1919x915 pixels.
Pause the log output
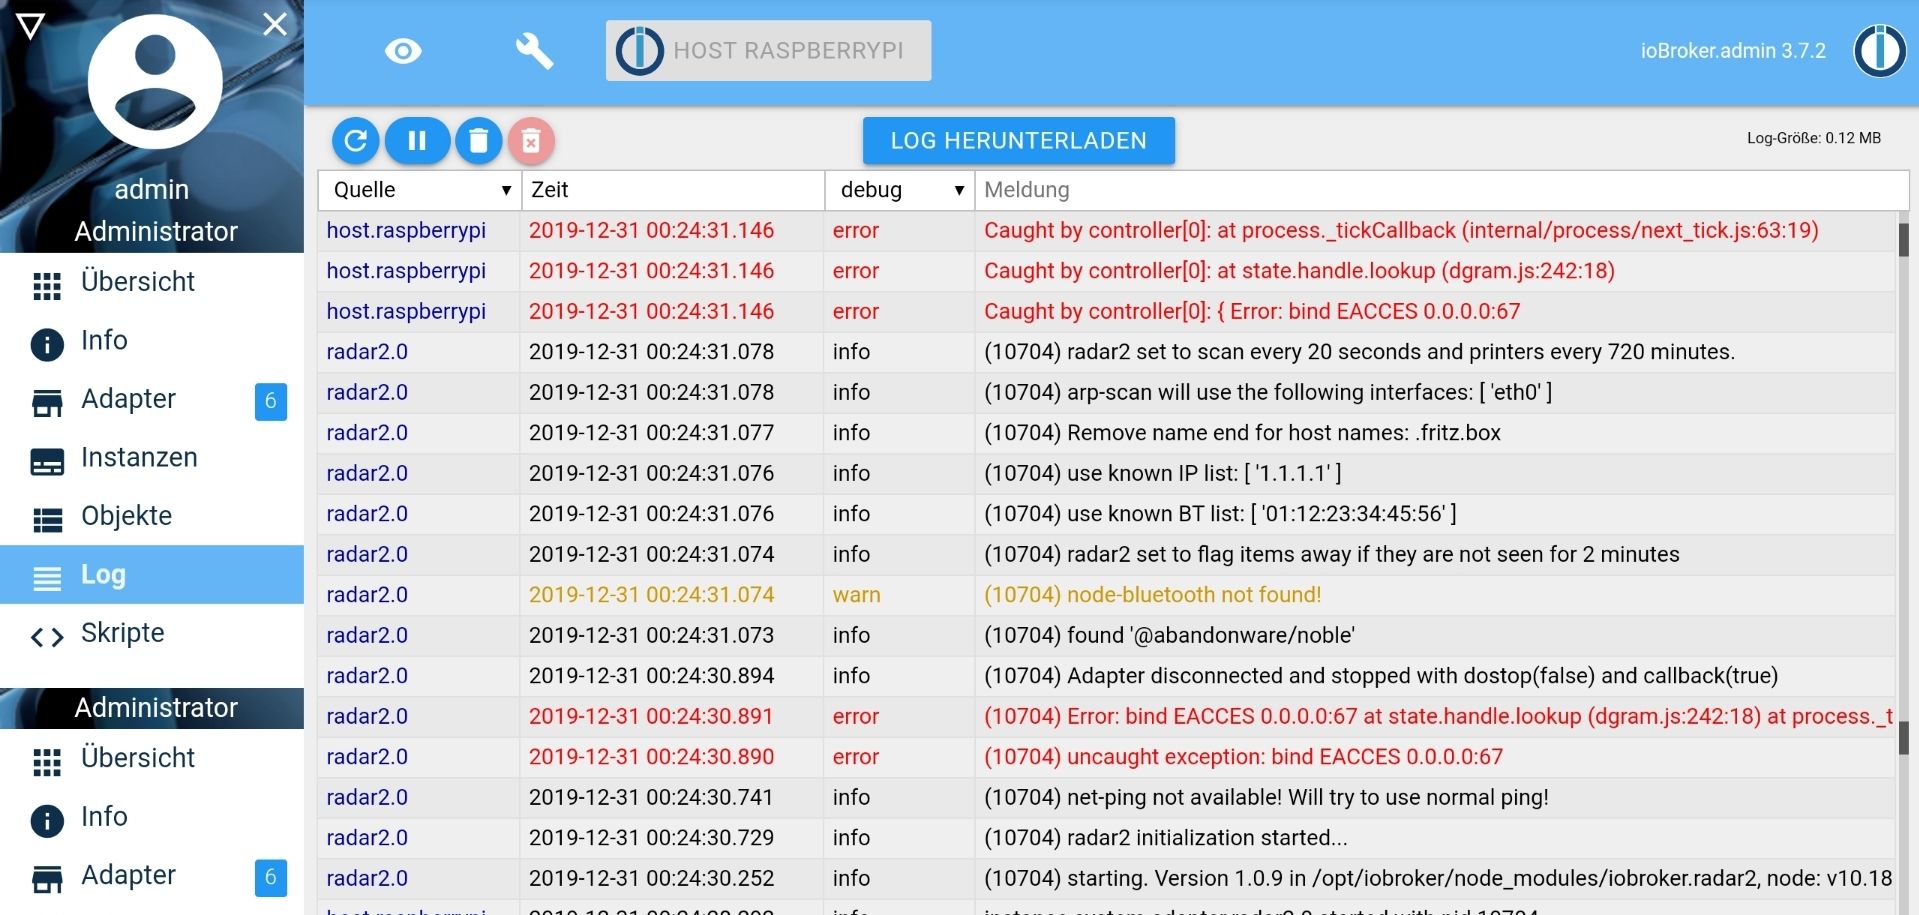click(x=417, y=141)
